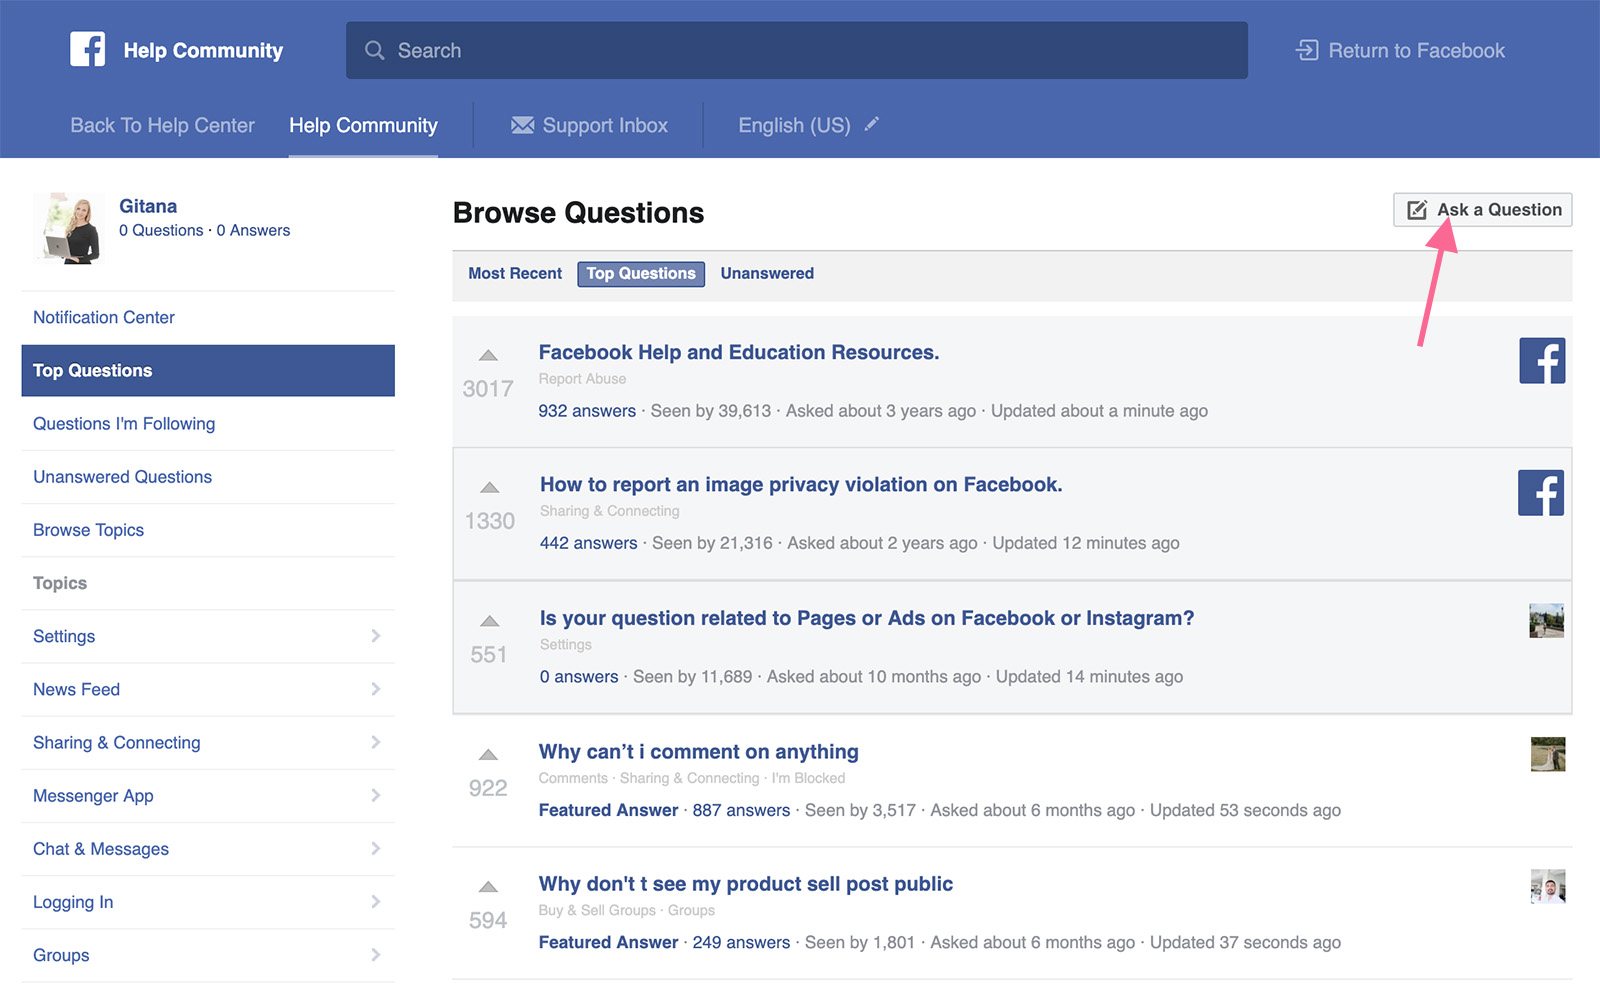The image size is (1600, 987).
Task: View the 0 answers link
Action: (x=579, y=677)
